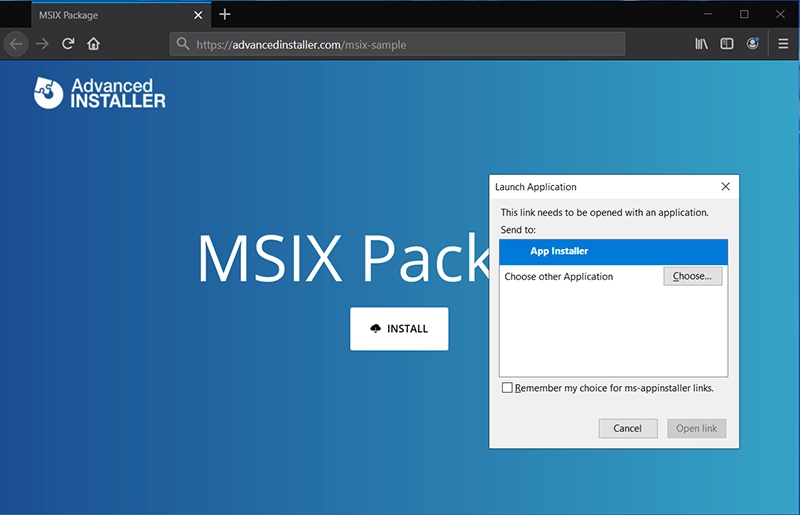Close the Firefox browser window
The width and height of the screenshot is (800, 515).
[780, 14]
